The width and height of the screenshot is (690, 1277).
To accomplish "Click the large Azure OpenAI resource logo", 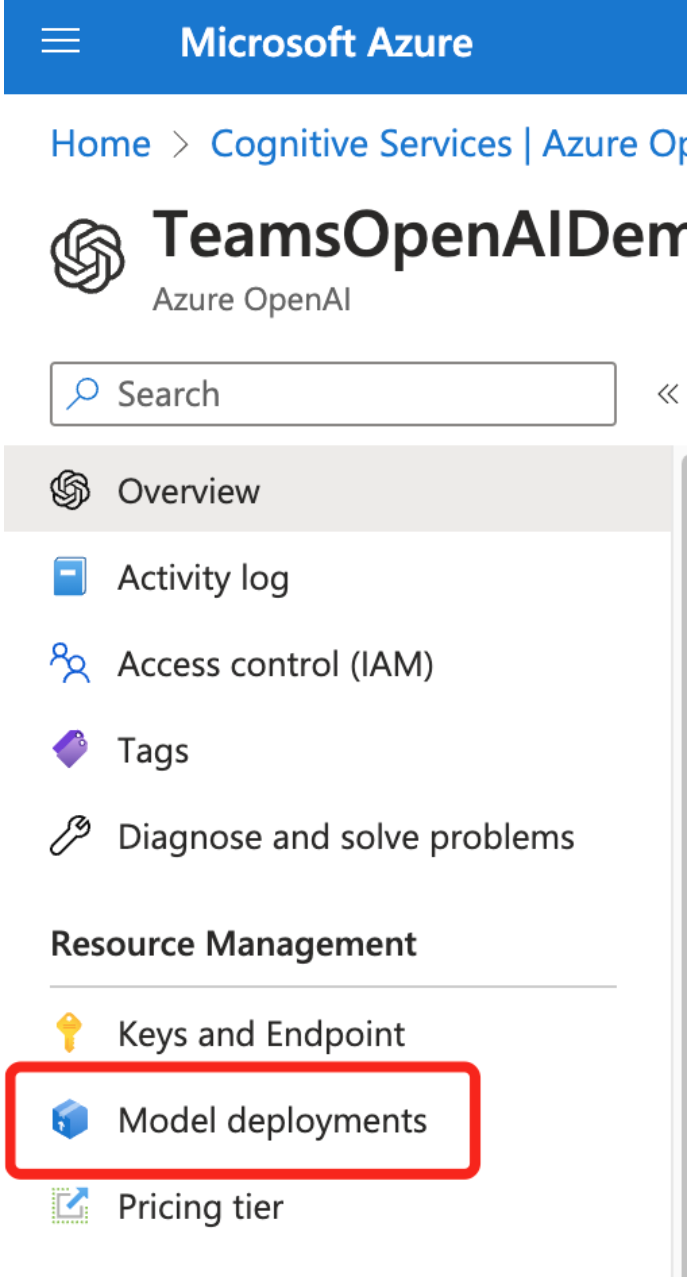I will click(88, 254).
